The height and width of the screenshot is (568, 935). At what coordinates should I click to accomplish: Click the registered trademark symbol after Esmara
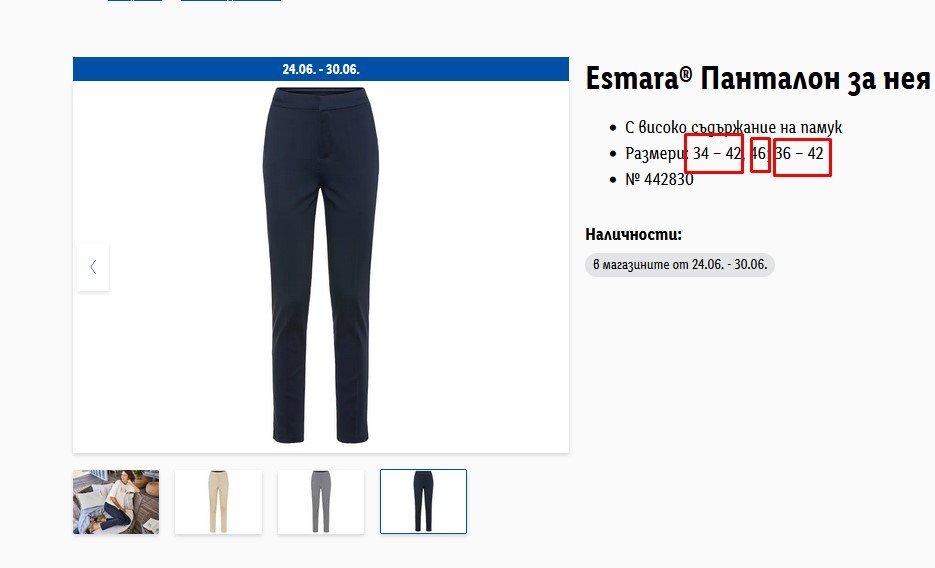coord(685,74)
